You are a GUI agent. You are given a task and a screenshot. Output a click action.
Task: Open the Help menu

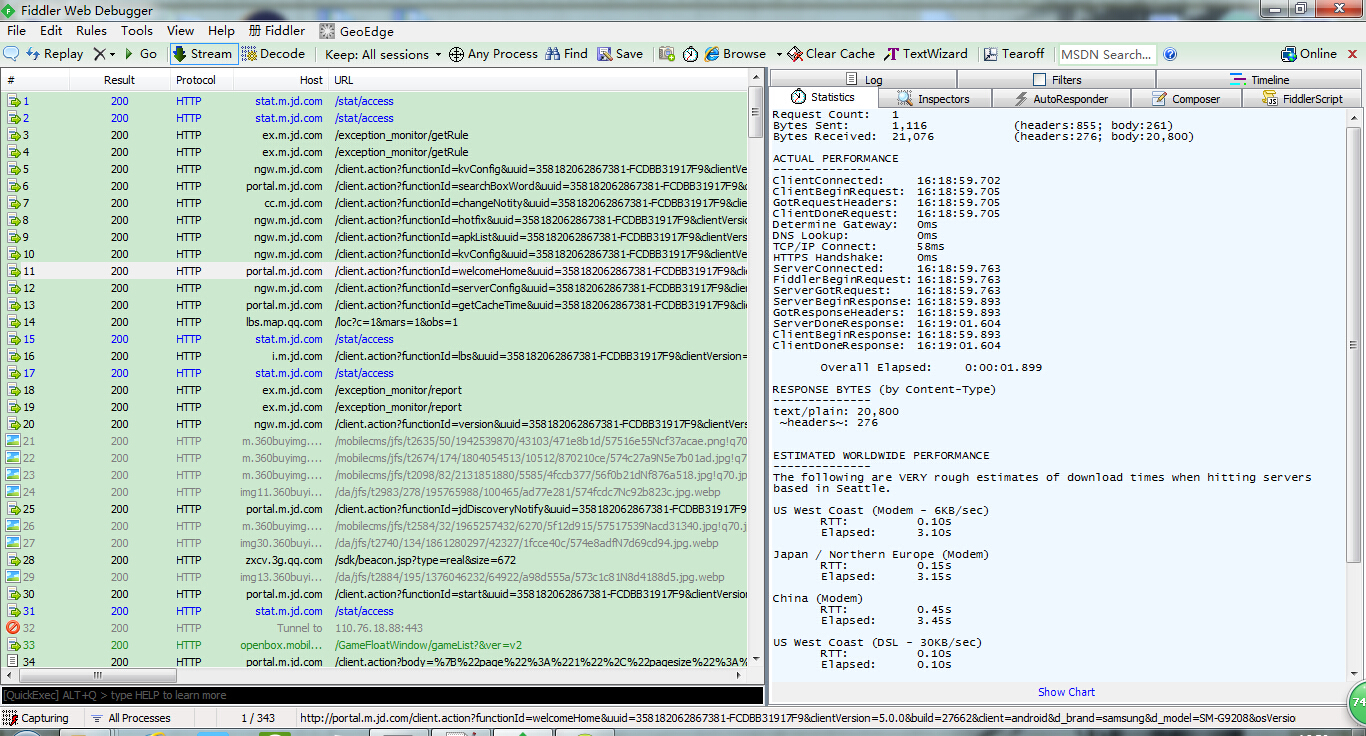pos(221,31)
